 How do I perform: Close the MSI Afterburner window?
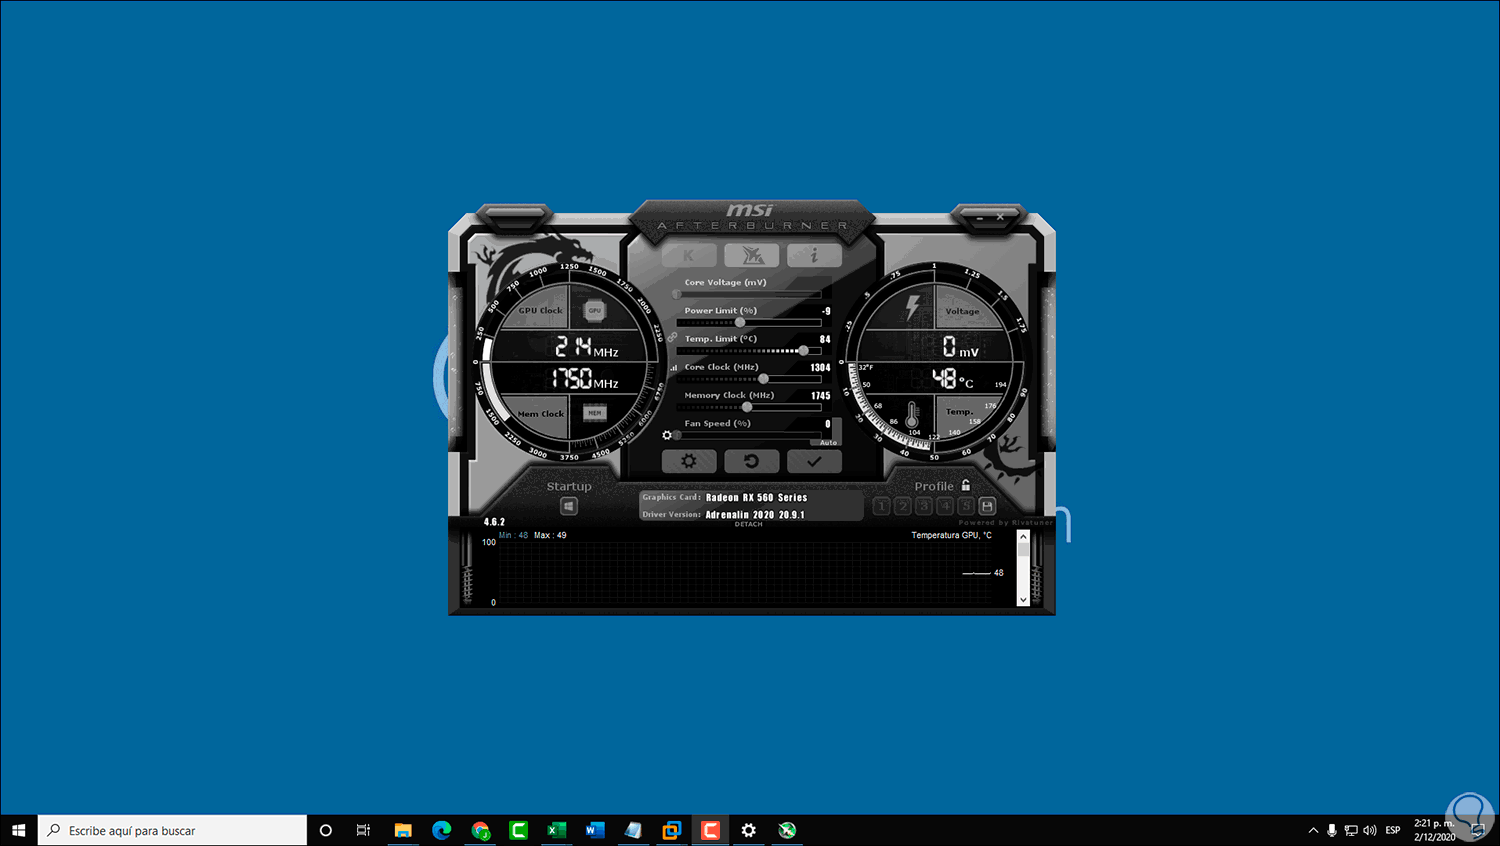click(1000, 217)
